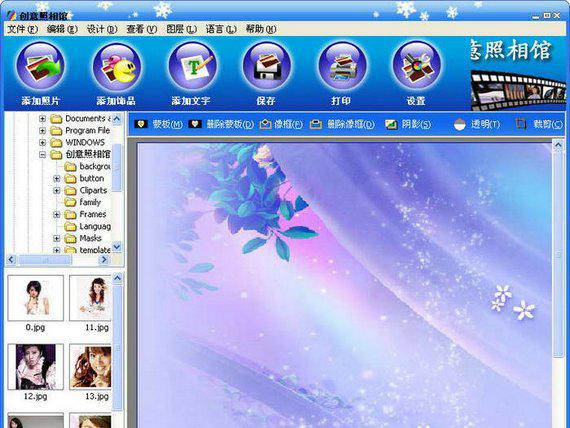Open the 编辑(E) menu

coord(62,29)
